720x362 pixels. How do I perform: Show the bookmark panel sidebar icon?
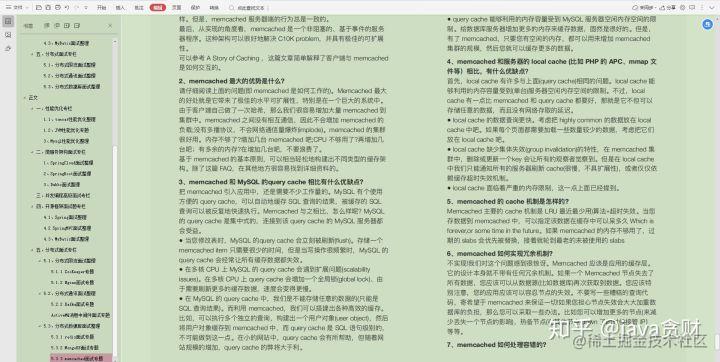pyautogui.click(x=8, y=21)
